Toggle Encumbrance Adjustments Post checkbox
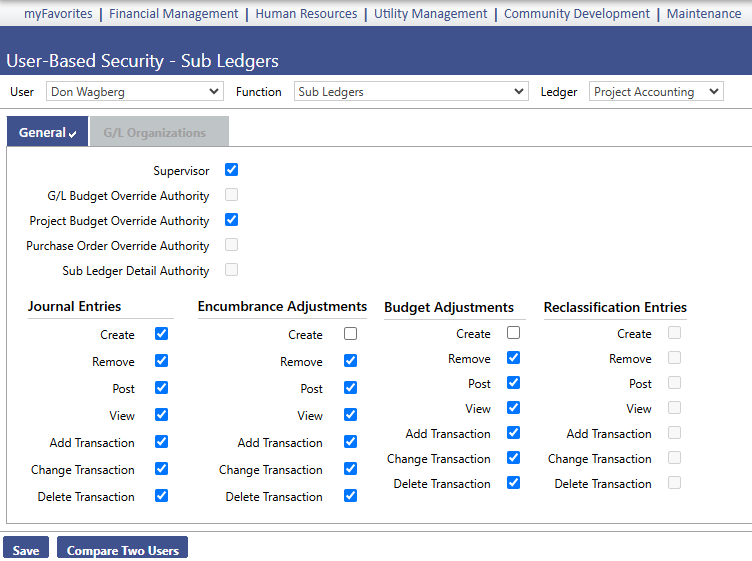752x561 pixels. [x=351, y=387]
